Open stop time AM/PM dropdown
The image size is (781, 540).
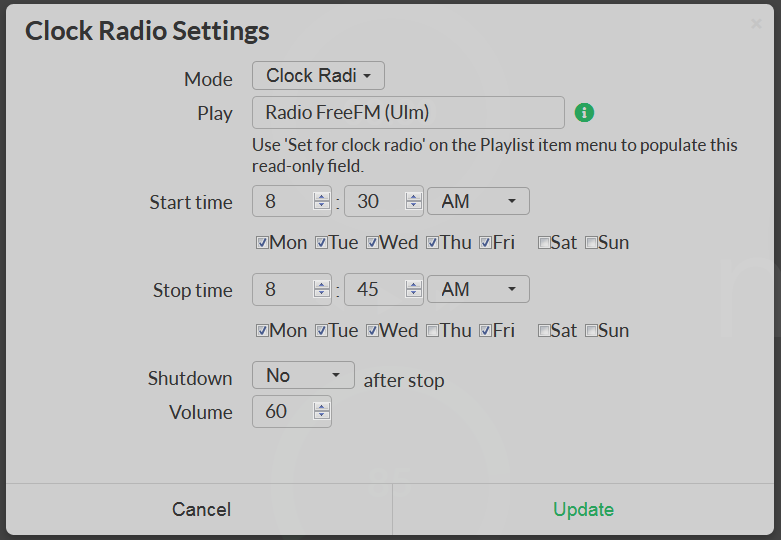click(x=478, y=290)
